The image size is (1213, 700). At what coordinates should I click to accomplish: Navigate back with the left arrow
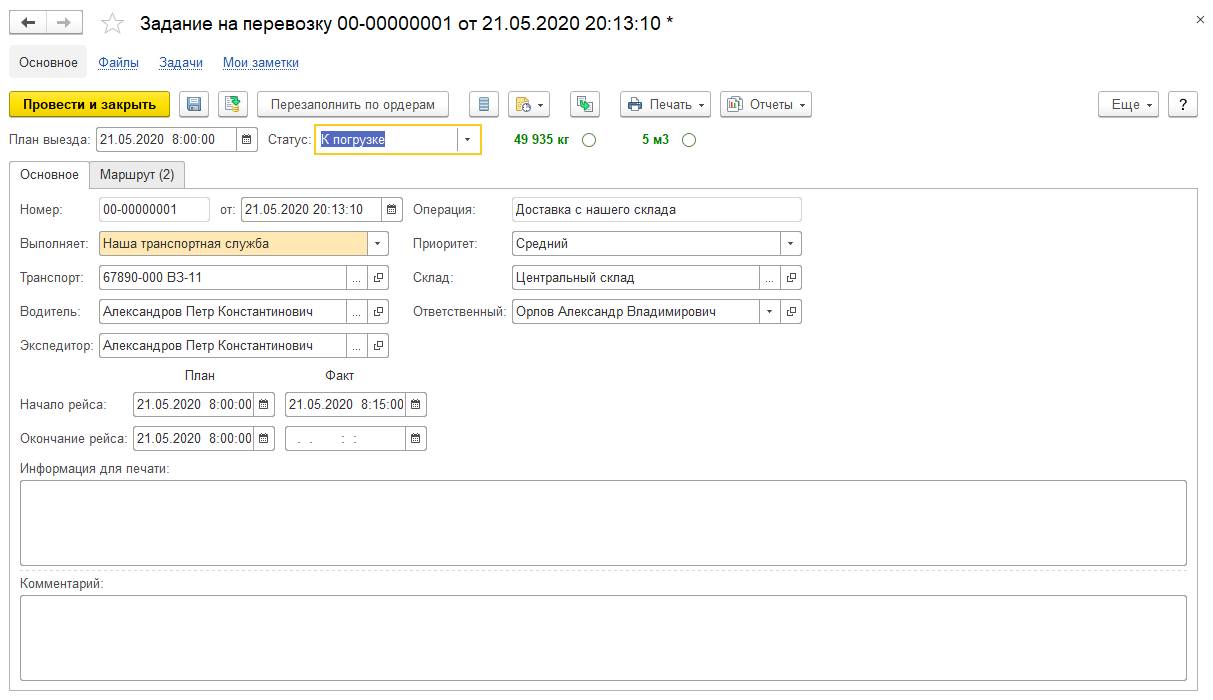point(30,22)
